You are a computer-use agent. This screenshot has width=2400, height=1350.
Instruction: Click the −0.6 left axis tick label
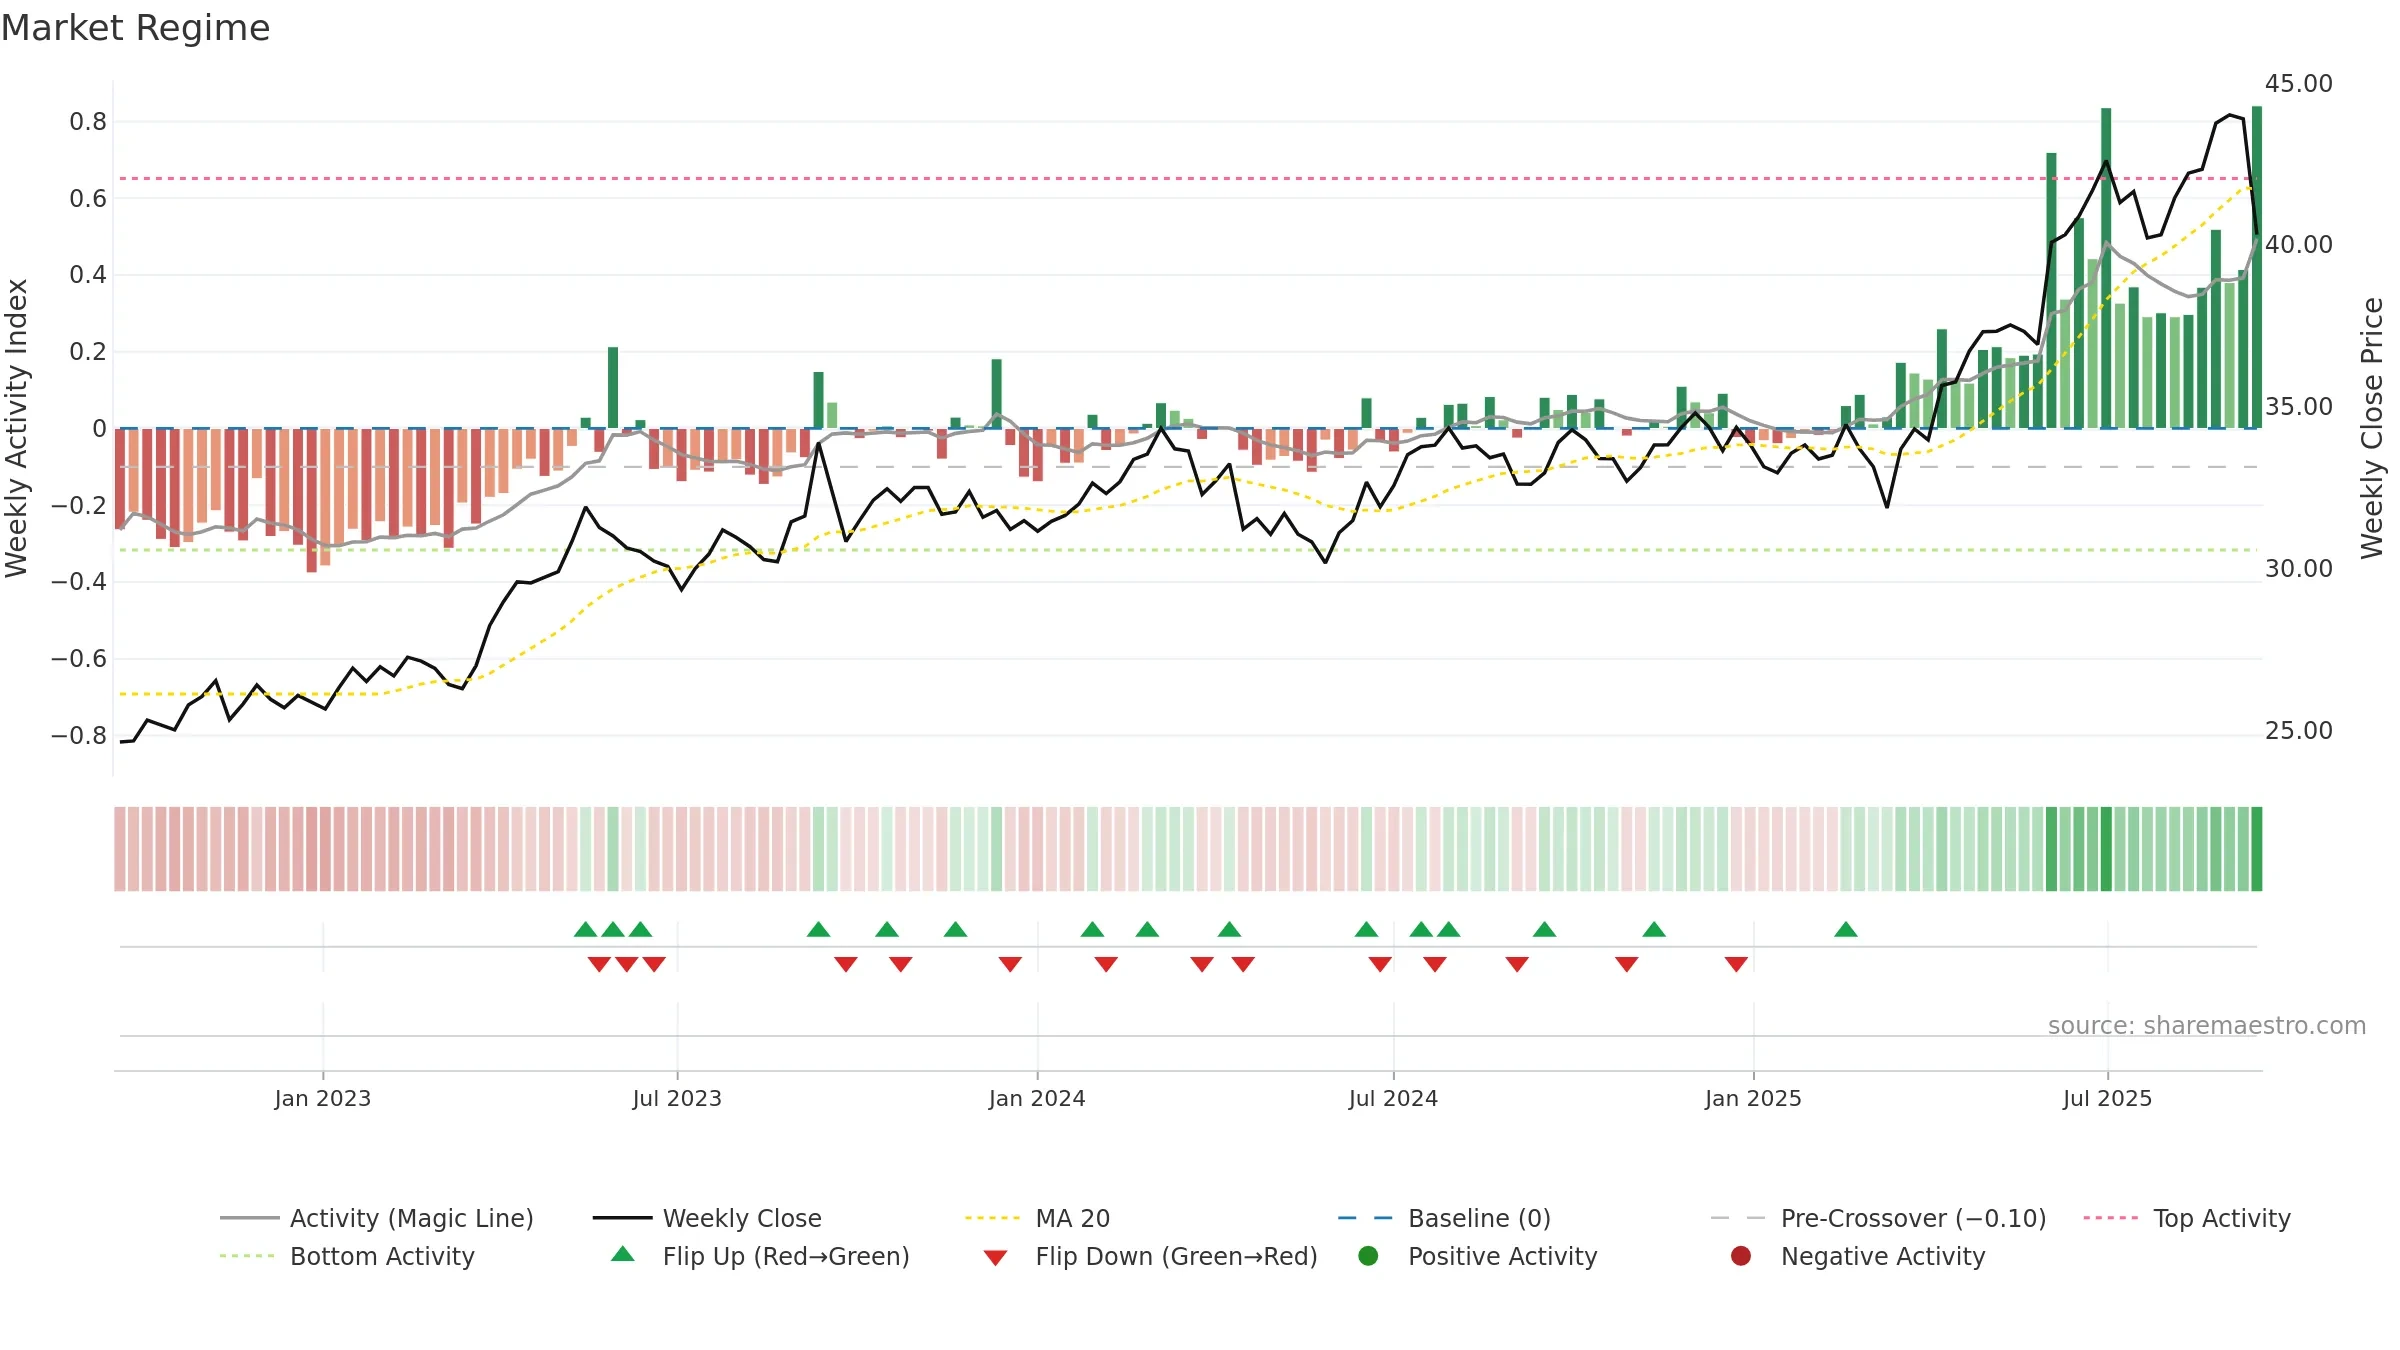click(79, 659)
